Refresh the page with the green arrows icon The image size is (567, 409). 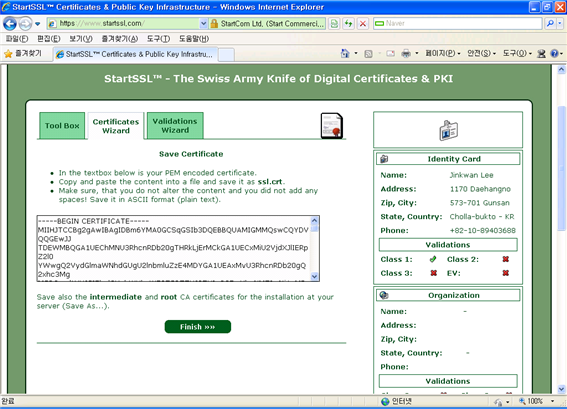click(x=349, y=24)
